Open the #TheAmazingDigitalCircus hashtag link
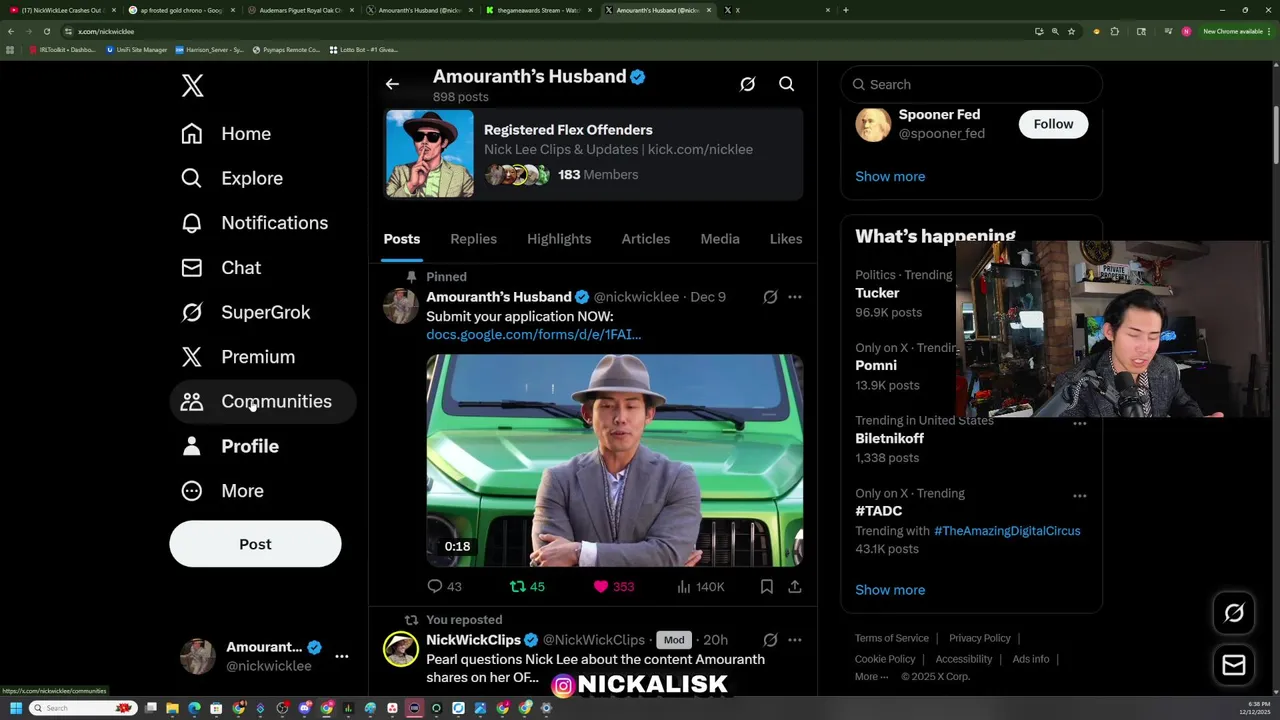This screenshot has width=1280, height=720. (x=1007, y=531)
